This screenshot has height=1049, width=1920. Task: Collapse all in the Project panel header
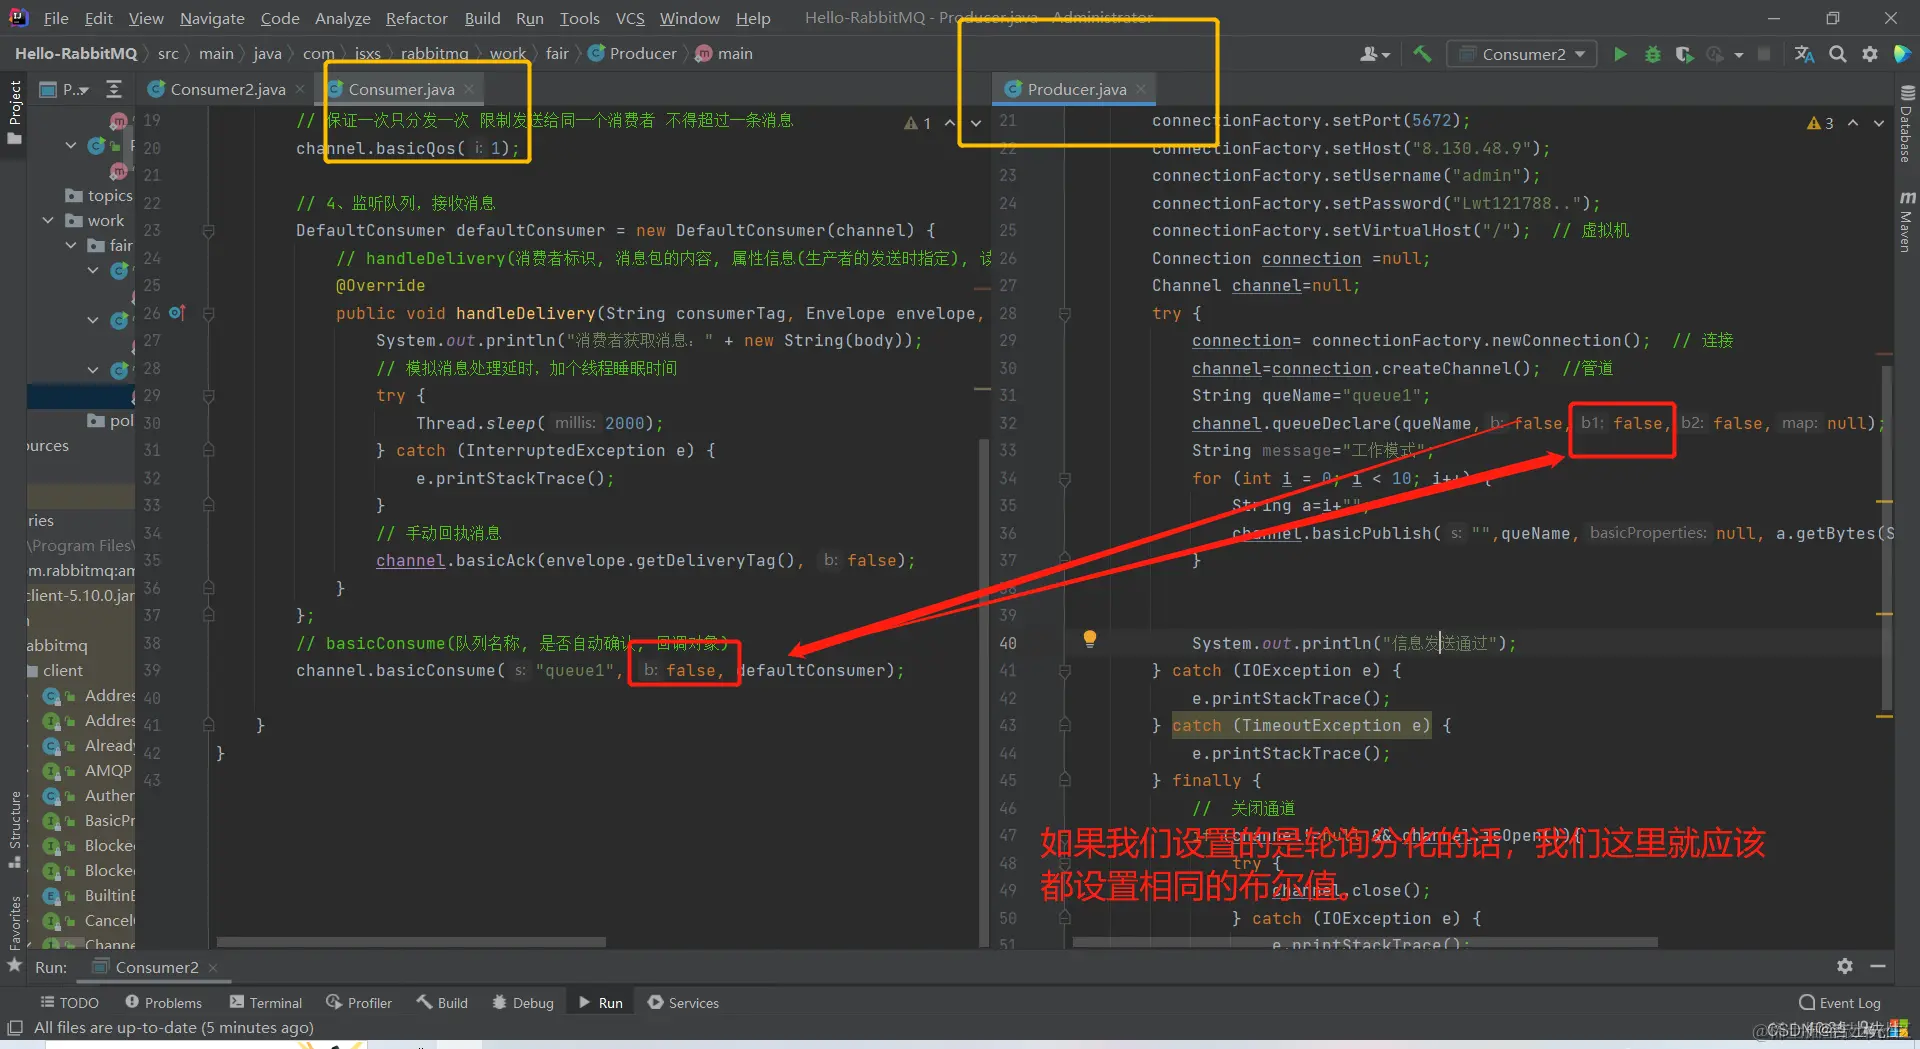click(x=114, y=89)
